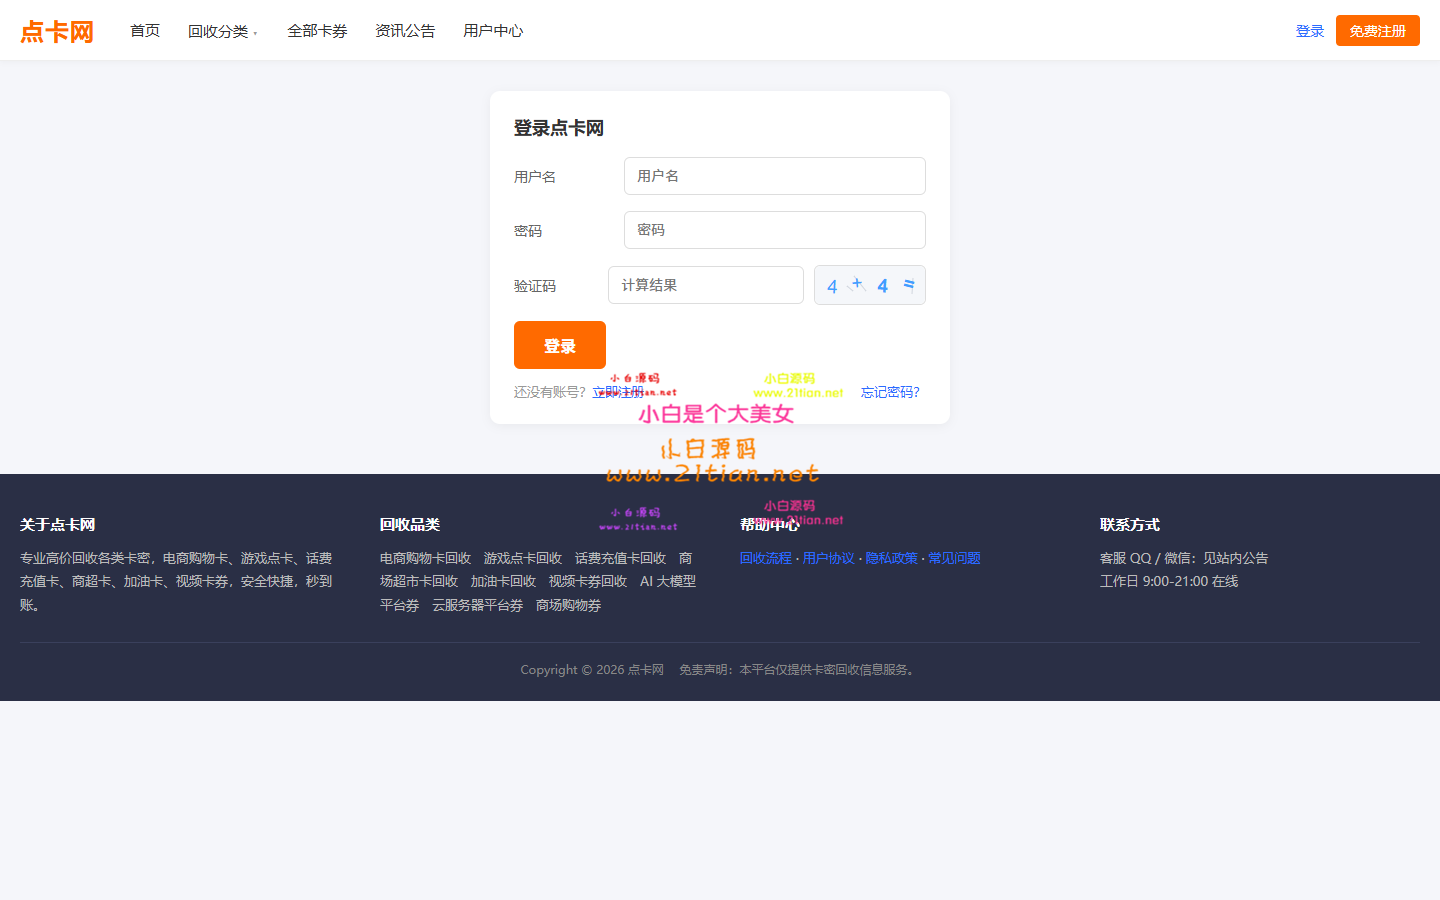The image size is (1440, 900).
Task: Expand the 回收分类 dropdown menu
Action: (x=222, y=31)
